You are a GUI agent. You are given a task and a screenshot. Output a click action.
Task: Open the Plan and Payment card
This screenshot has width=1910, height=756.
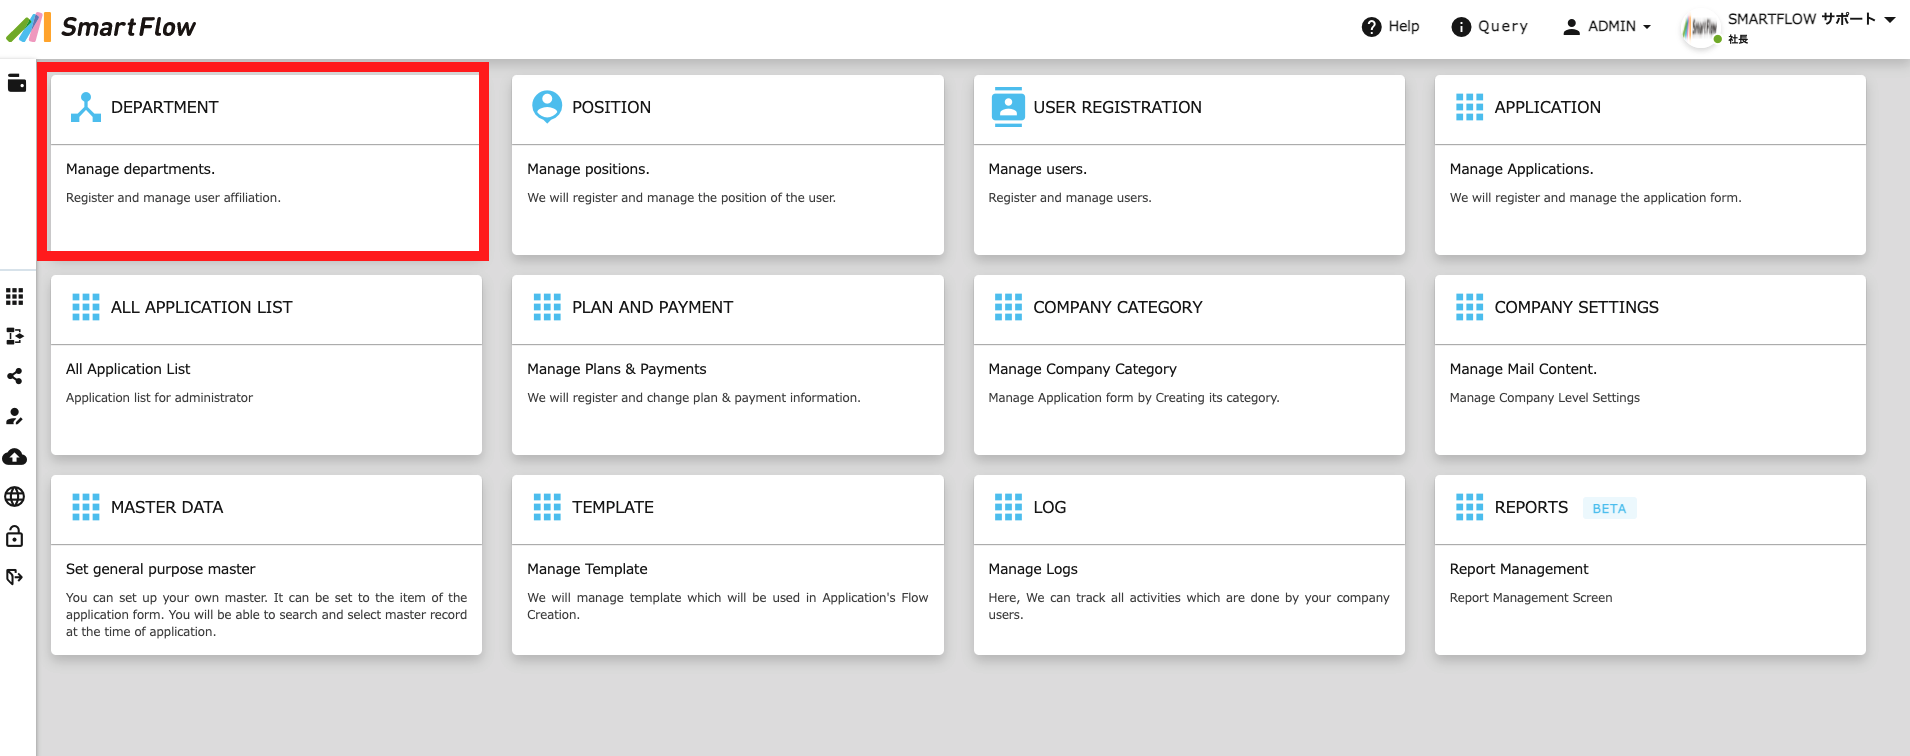[728, 365]
